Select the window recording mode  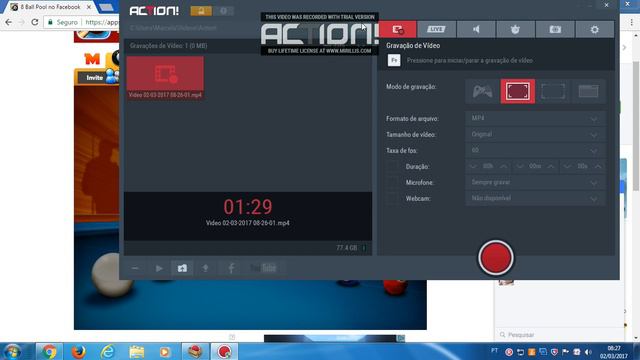point(588,91)
